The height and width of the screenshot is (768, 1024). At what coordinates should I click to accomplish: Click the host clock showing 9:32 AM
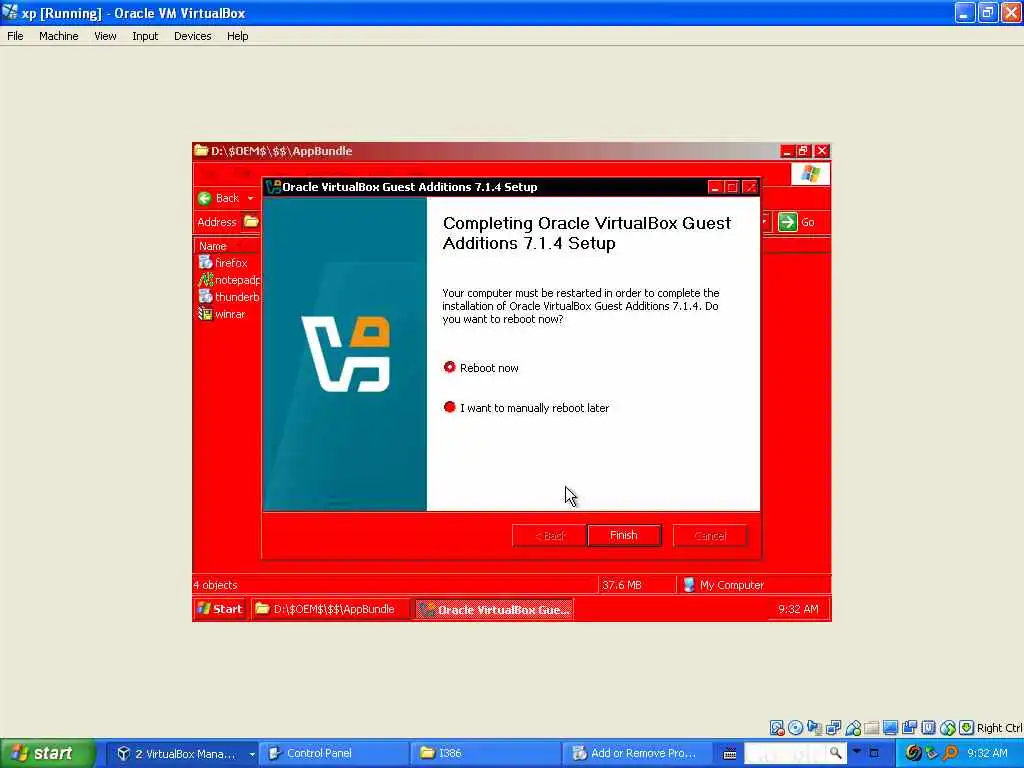coord(987,754)
